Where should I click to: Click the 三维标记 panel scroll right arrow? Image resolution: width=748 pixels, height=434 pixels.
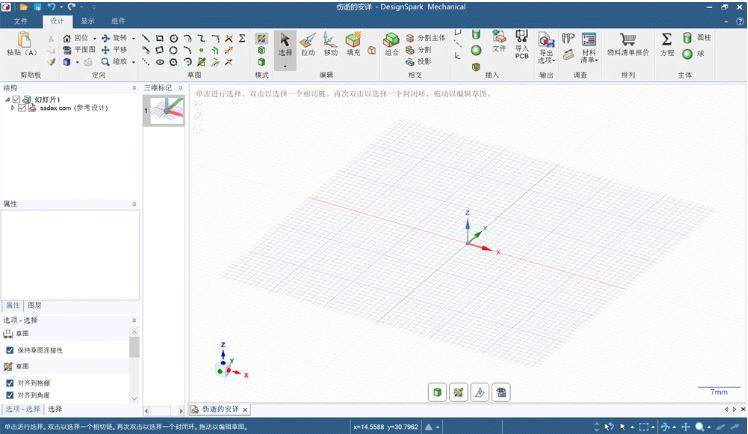coord(181,411)
